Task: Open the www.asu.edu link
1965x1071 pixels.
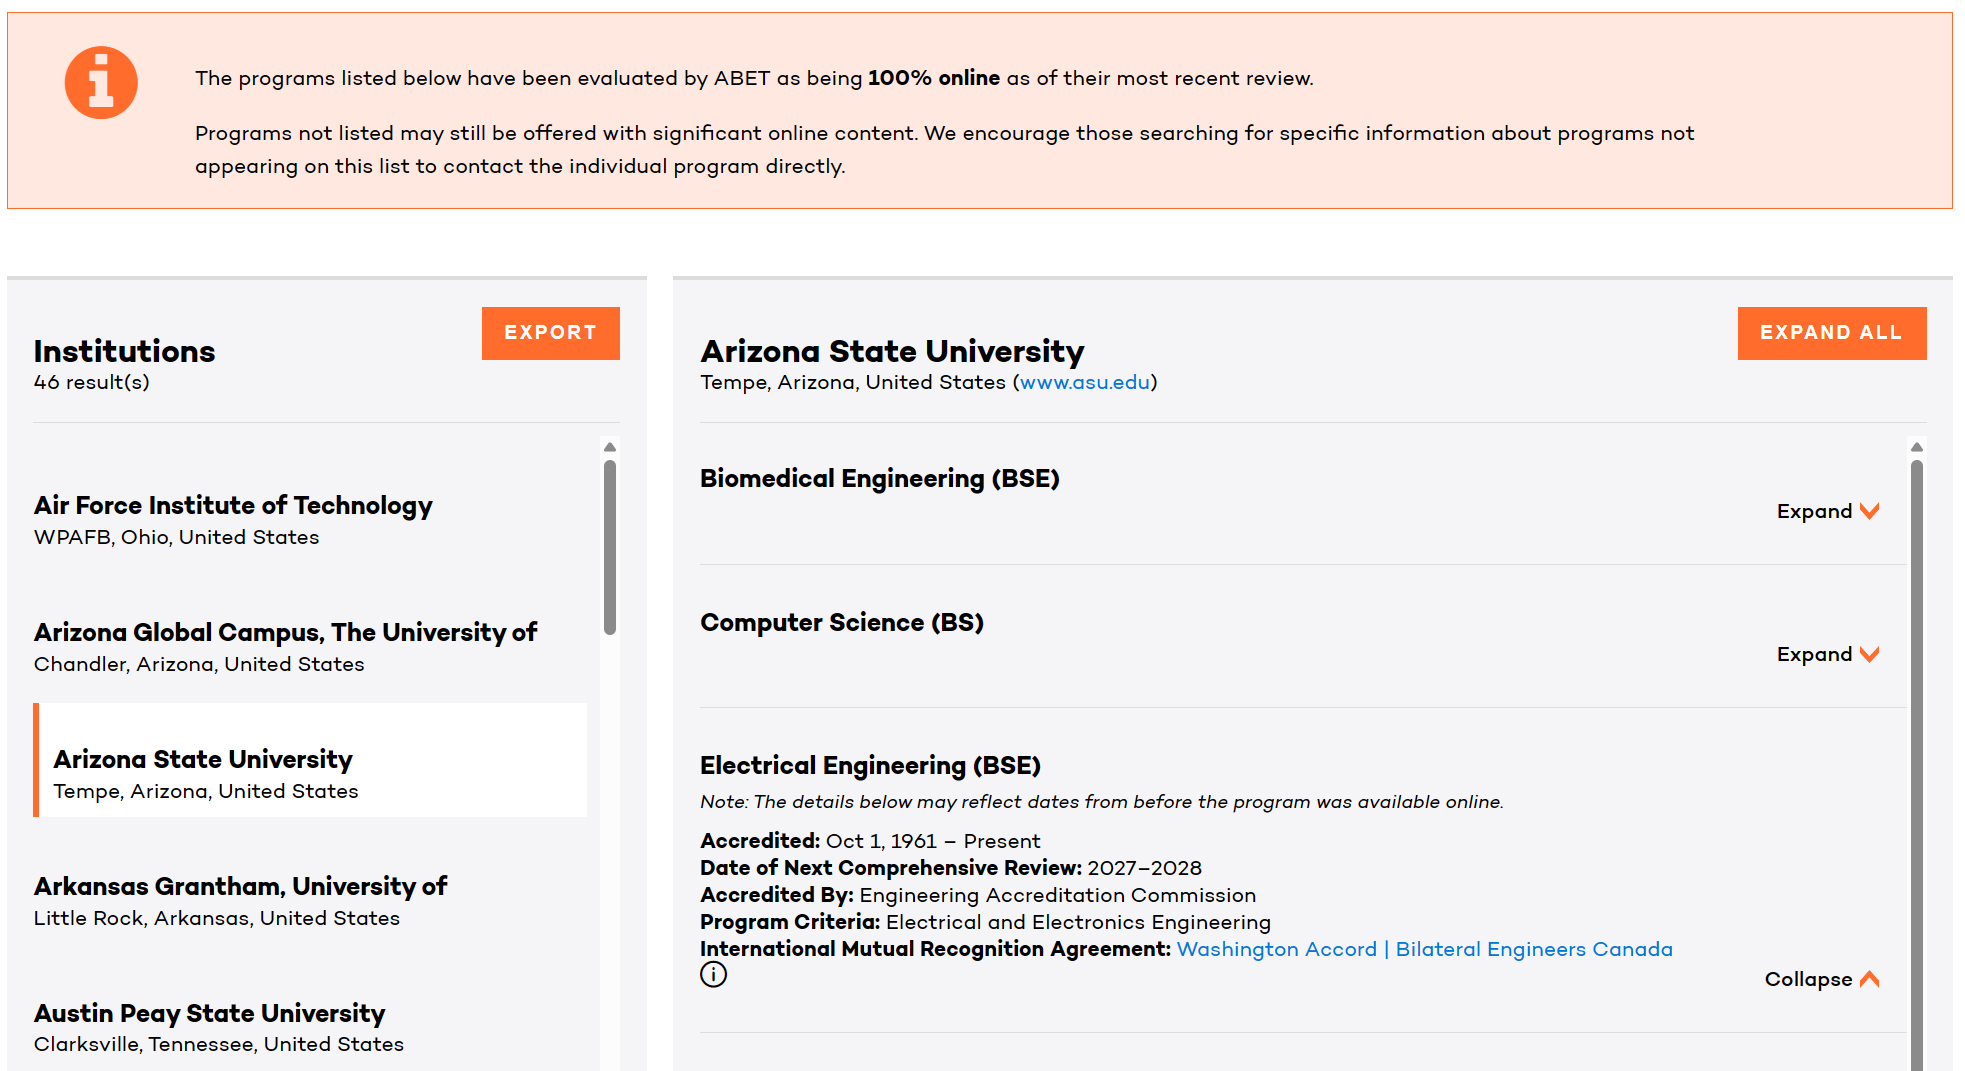Action: pos(1084,382)
